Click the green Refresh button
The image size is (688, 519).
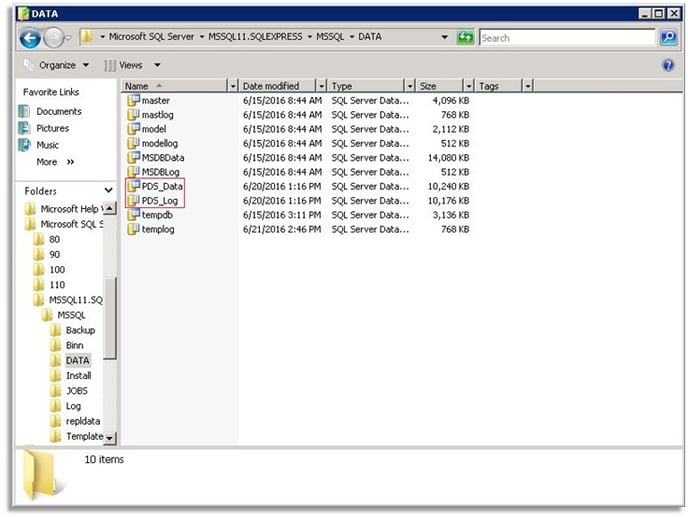coord(465,38)
